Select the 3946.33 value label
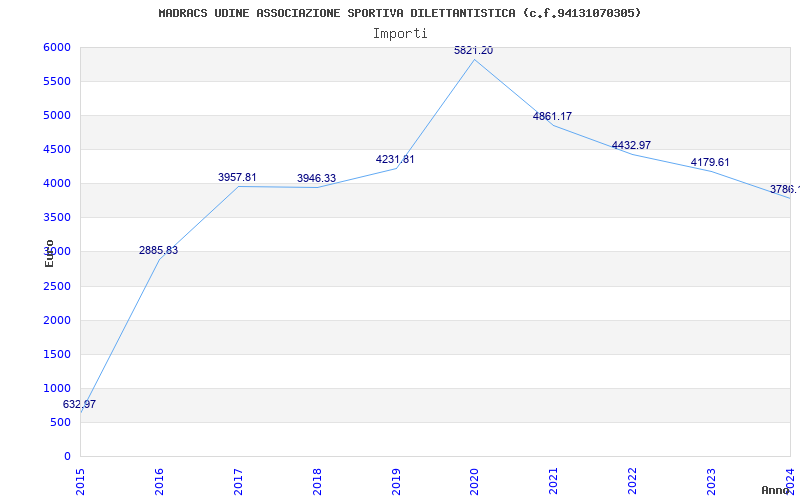The height and width of the screenshot is (500, 800). [316, 179]
